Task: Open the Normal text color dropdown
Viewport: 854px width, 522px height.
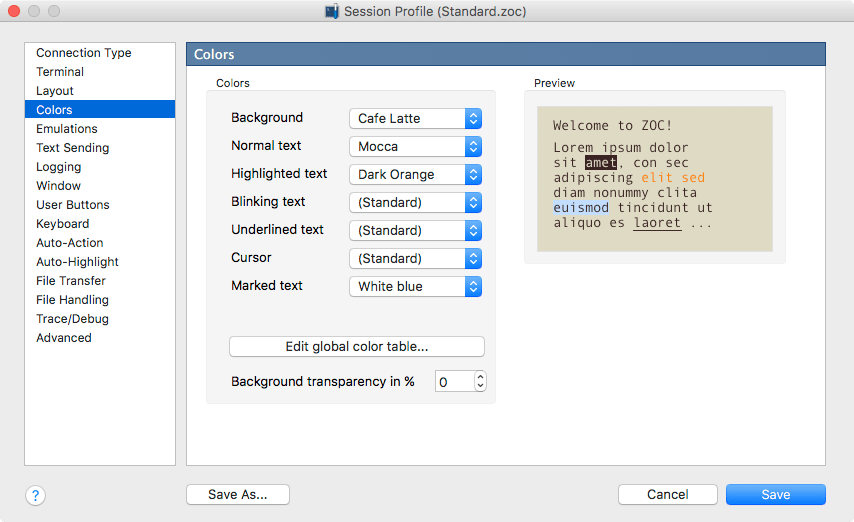Action: [416, 147]
